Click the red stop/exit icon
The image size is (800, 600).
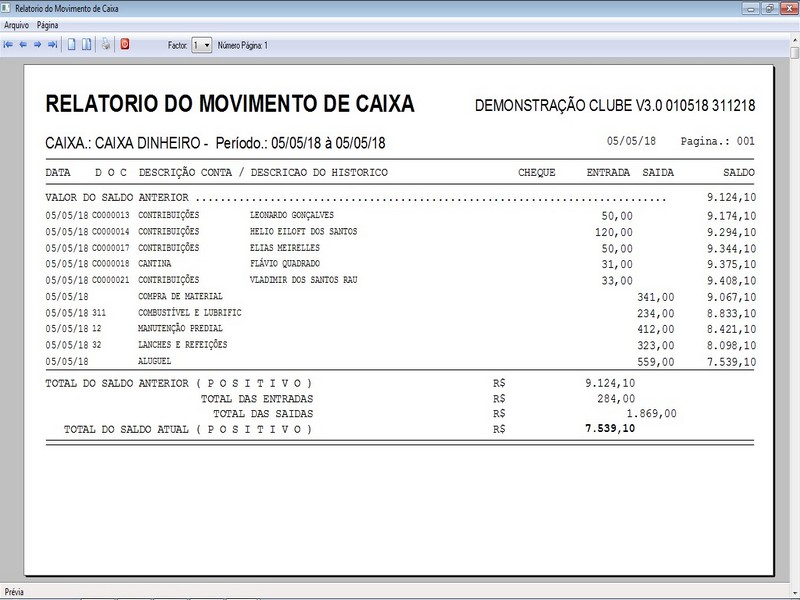(125, 44)
